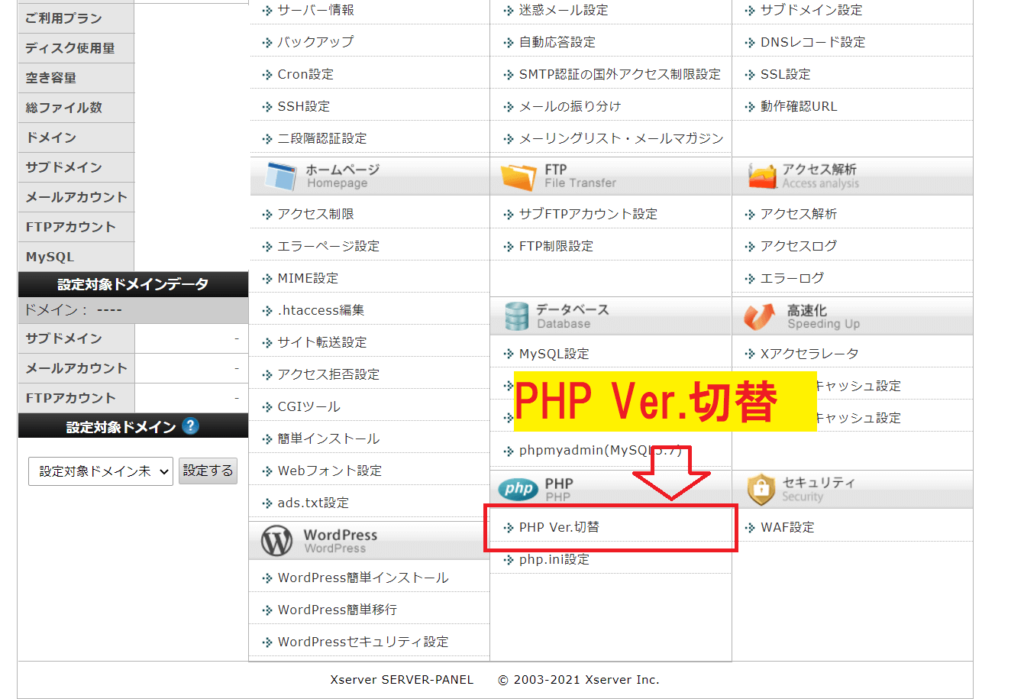
Task: Click the access analysis chart icon
Action: (x=762, y=176)
